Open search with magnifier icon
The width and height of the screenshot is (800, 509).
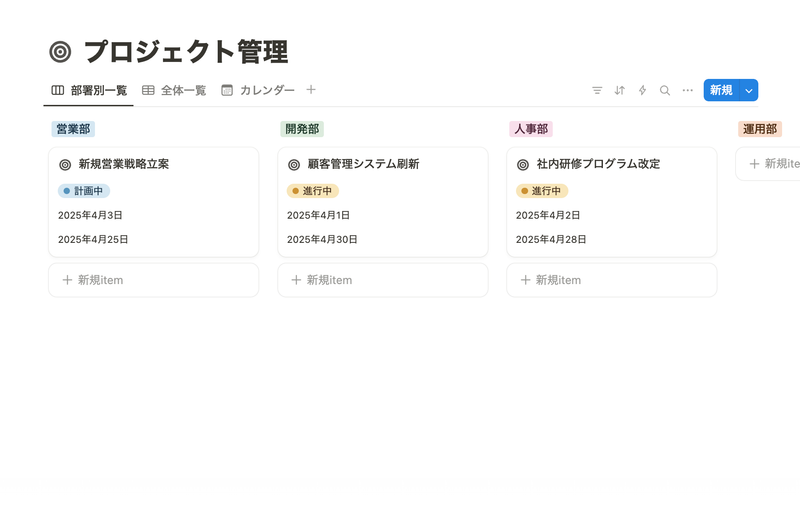click(665, 90)
